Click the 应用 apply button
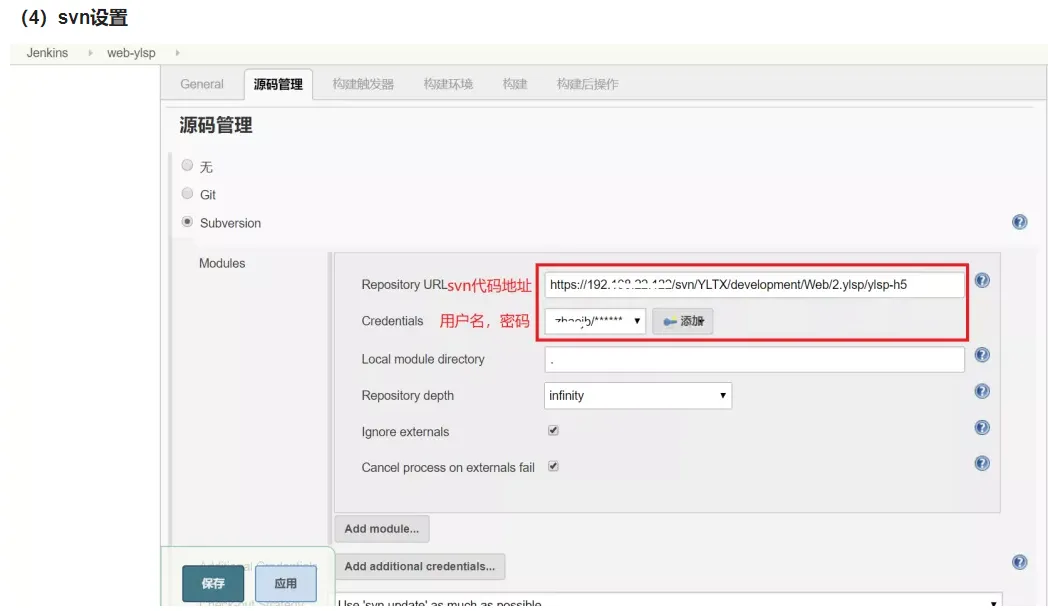Viewport: 1048px width, 611px height. click(x=285, y=584)
